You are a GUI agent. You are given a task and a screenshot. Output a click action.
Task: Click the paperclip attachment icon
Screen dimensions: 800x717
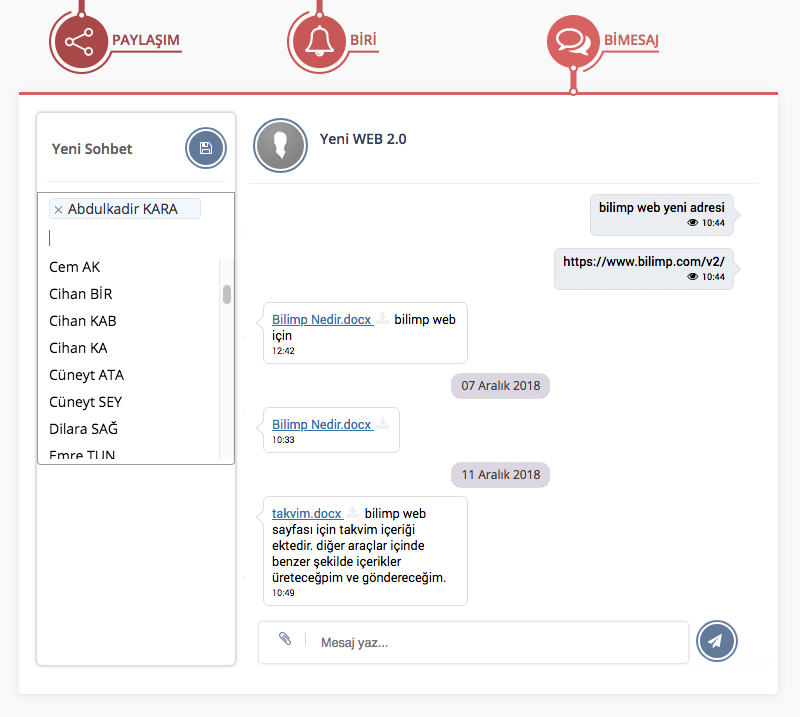pos(285,639)
